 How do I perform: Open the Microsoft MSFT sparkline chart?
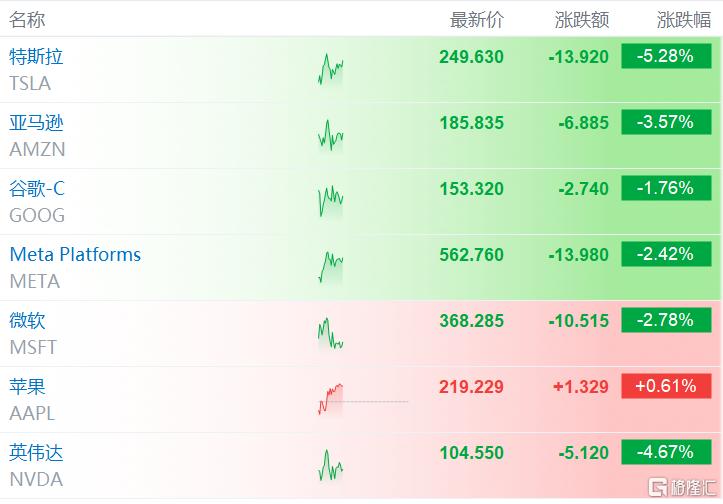(331, 333)
